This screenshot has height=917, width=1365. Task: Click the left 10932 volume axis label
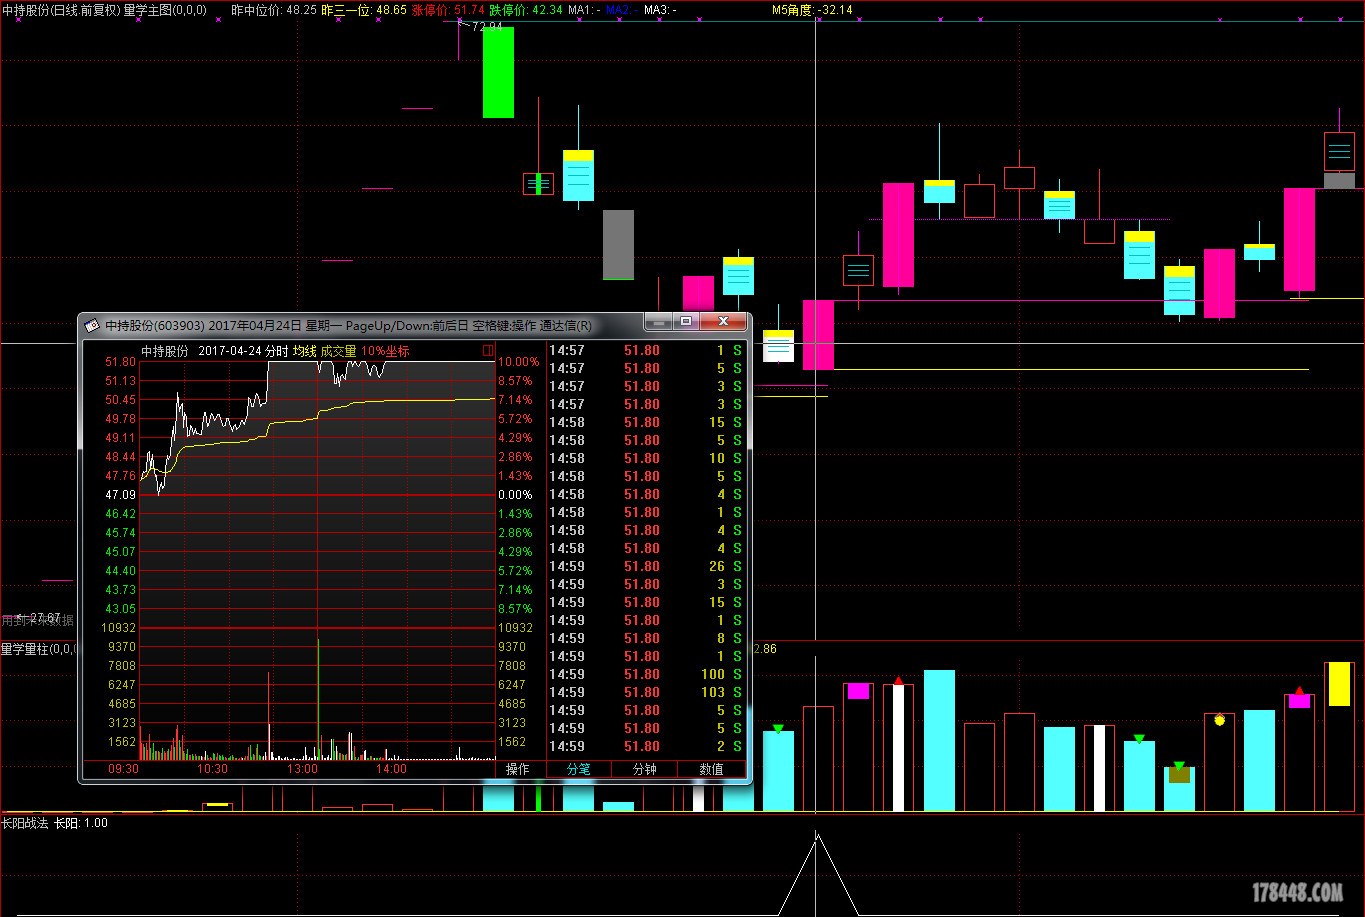(120, 628)
